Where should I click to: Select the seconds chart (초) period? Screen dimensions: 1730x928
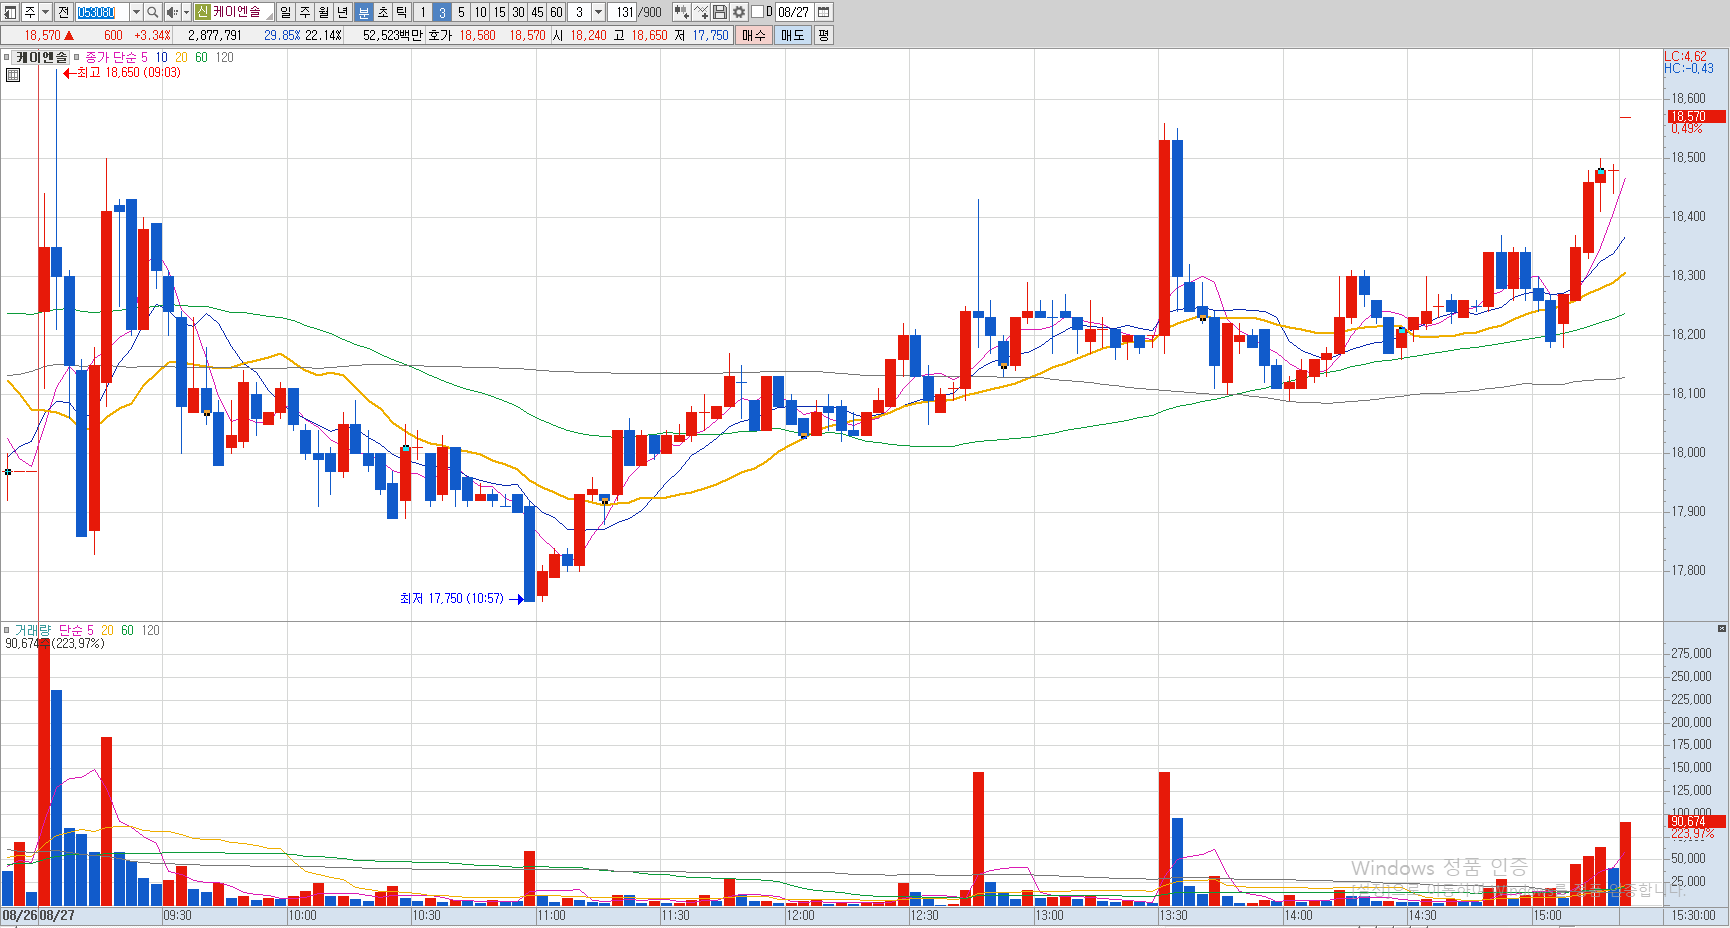pos(383,12)
